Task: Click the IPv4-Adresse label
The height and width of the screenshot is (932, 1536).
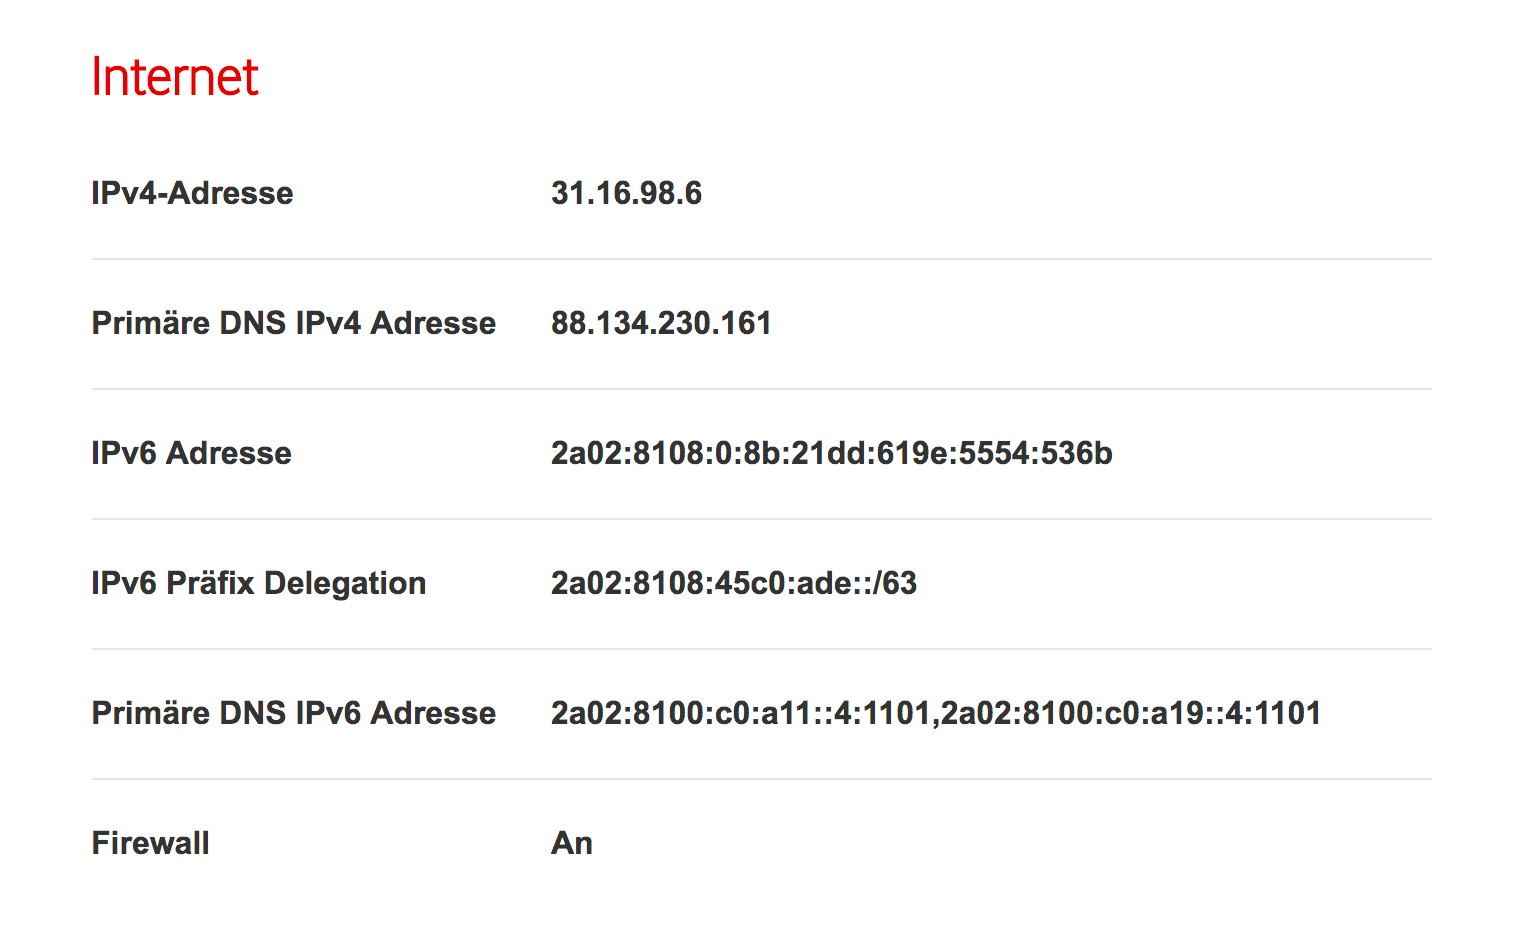Action: coord(192,193)
